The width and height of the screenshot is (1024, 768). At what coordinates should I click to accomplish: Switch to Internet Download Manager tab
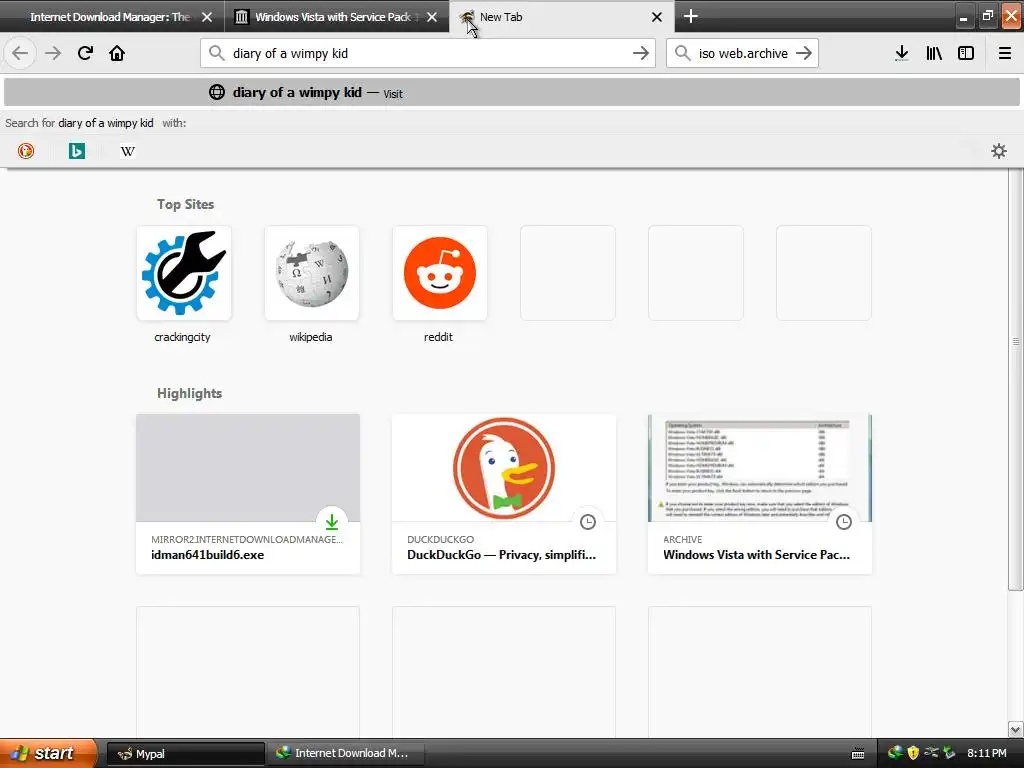pyautogui.click(x=111, y=16)
